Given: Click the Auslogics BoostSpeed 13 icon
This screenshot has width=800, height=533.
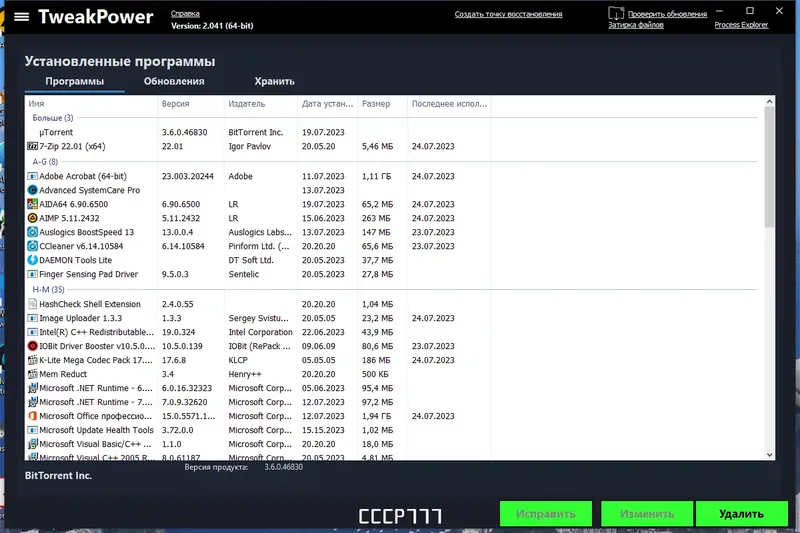Looking at the screenshot, I should pyautogui.click(x=32, y=232).
